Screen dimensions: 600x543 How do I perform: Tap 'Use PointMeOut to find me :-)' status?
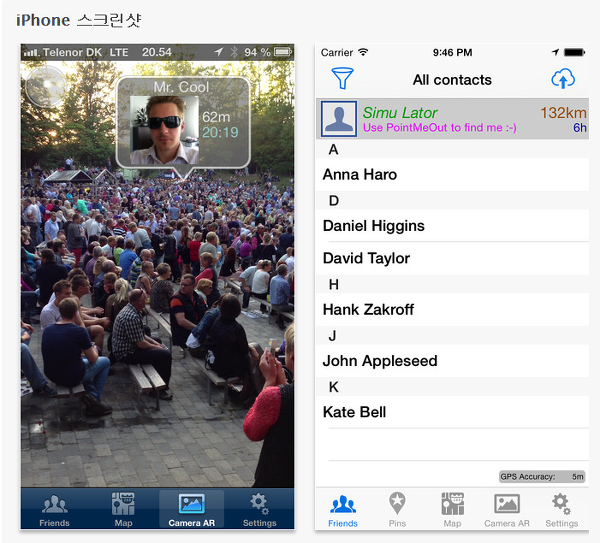[x=440, y=127]
